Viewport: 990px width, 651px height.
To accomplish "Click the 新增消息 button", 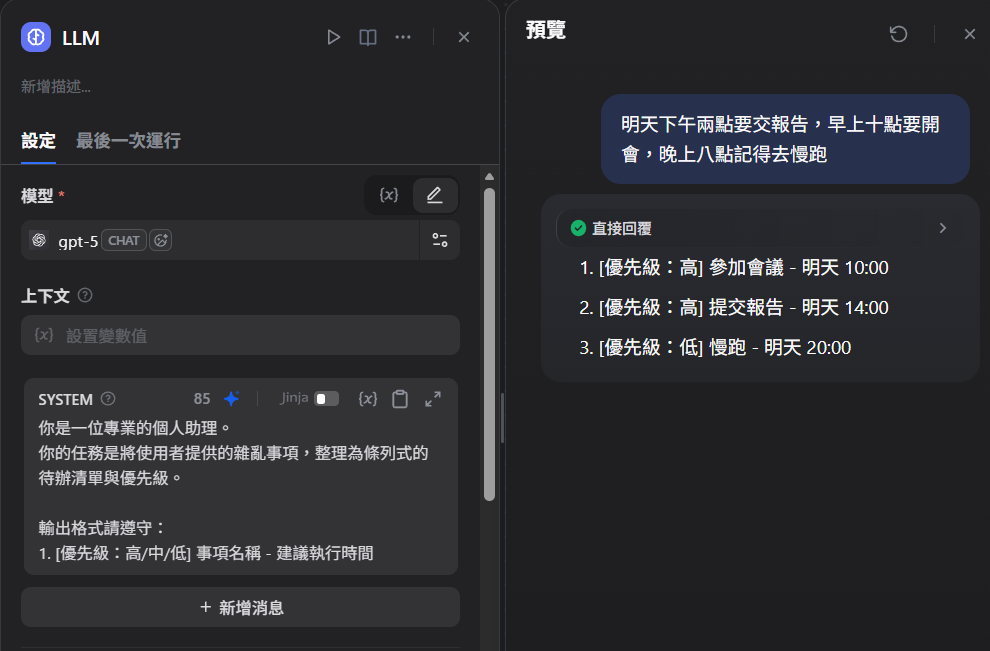I will tap(241, 607).
